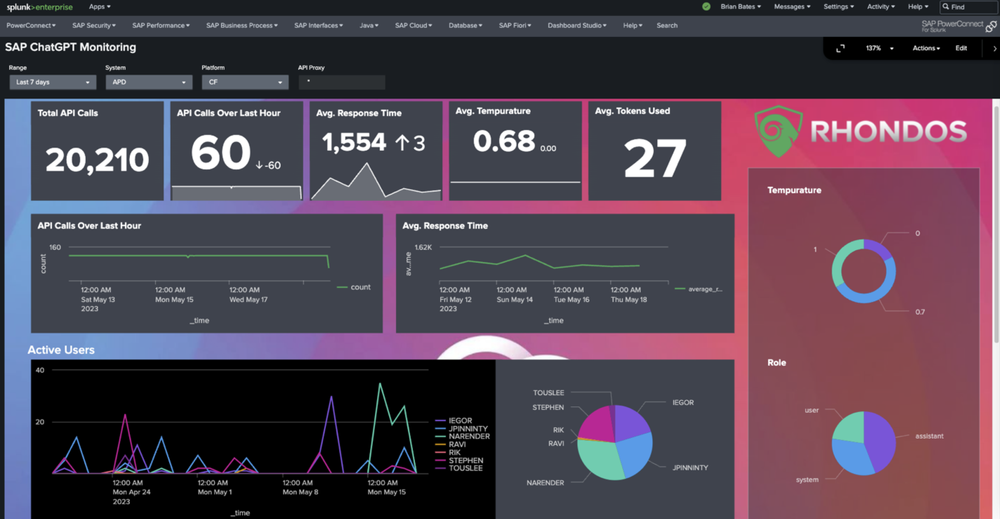The image size is (1000, 519).
Task: Open the PowerConnect nav menu
Action: pos(31,26)
